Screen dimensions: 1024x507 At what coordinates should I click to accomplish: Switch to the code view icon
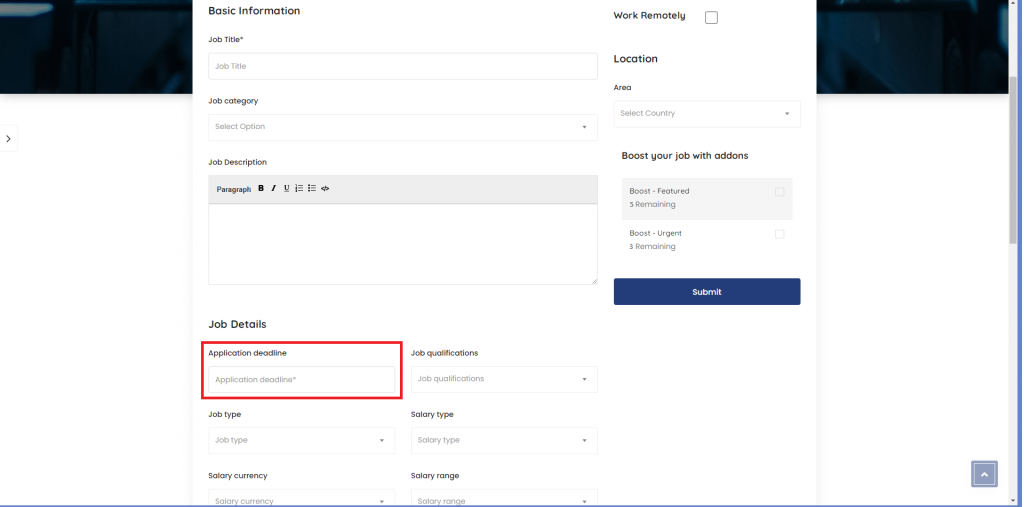tap(325, 188)
